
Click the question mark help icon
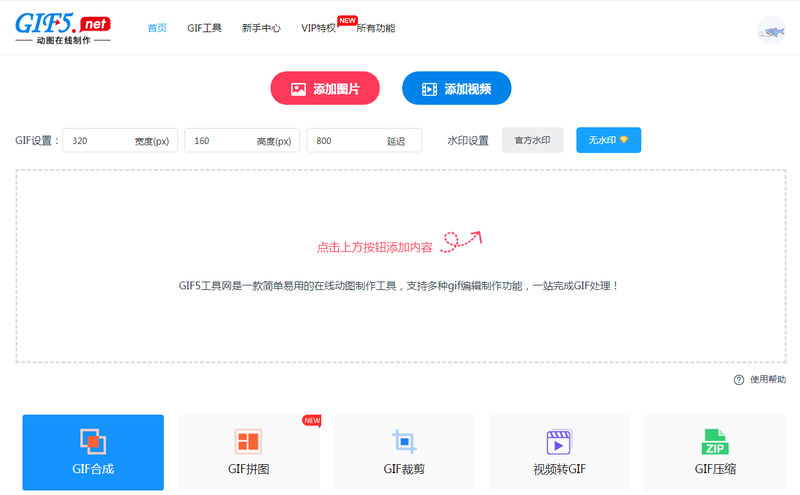pyautogui.click(x=738, y=380)
